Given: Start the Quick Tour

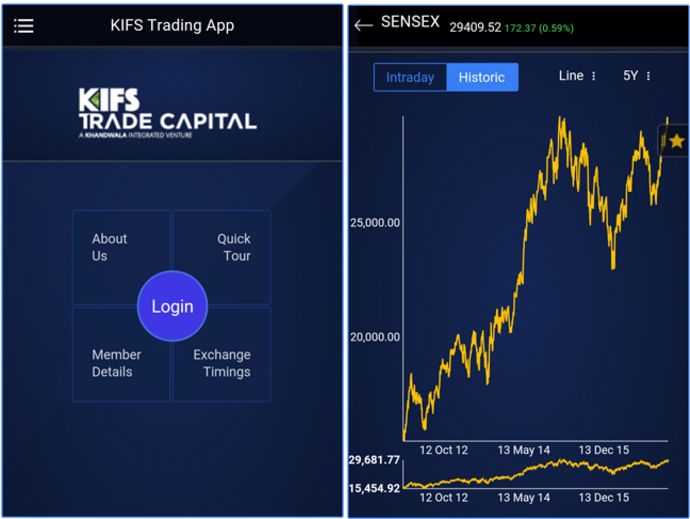Looking at the screenshot, I should tap(233, 247).
